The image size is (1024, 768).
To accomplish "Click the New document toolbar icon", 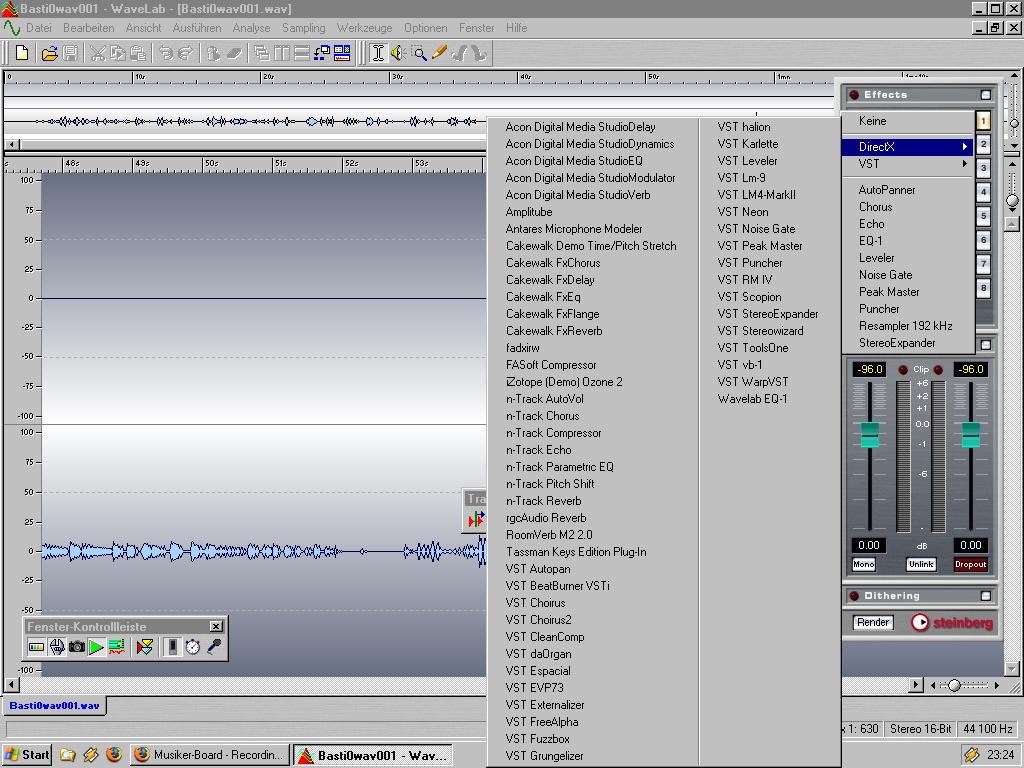I will click(x=22, y=53).
